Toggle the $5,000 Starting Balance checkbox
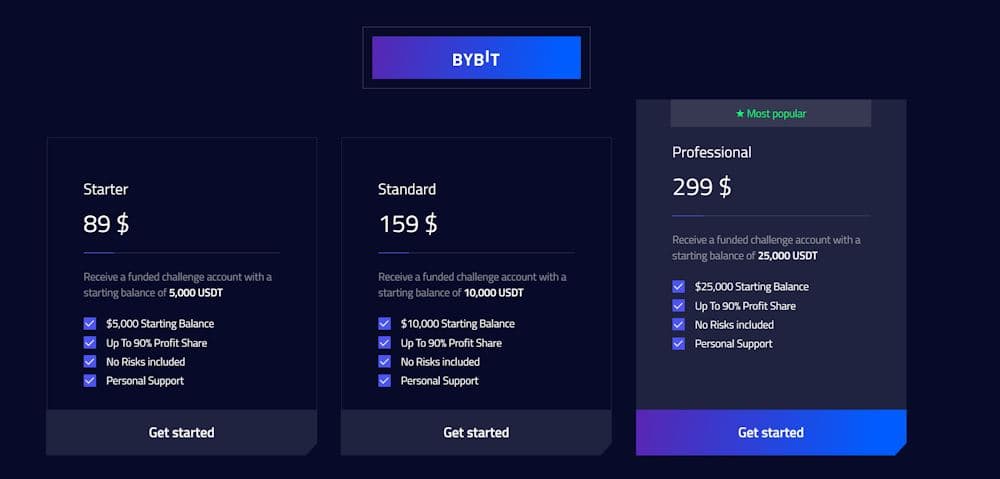This screenshot has width=1000, height=479. click(90, 323)
